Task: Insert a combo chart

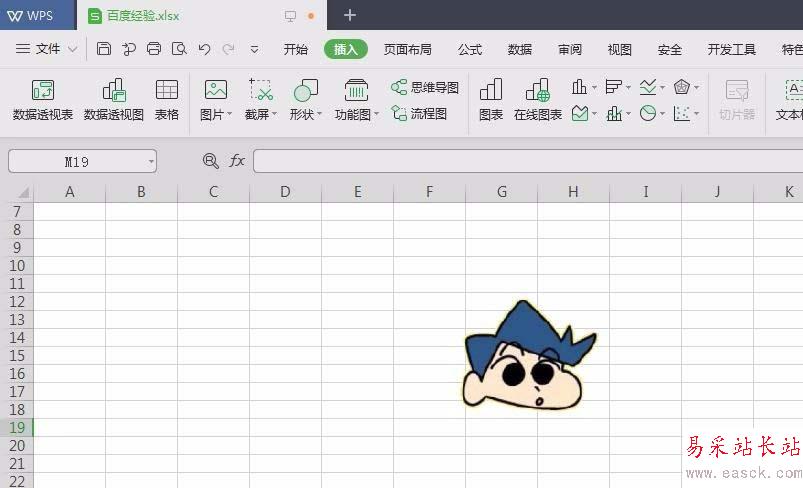Action: pos(614,113)
